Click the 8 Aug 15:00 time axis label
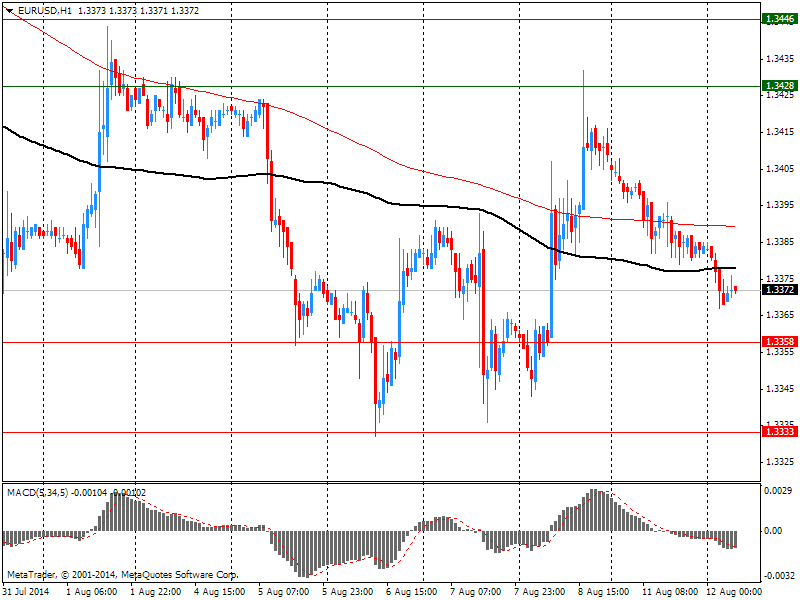The width and height of the screenshot is (800, 600). click(x=604, y=592)
